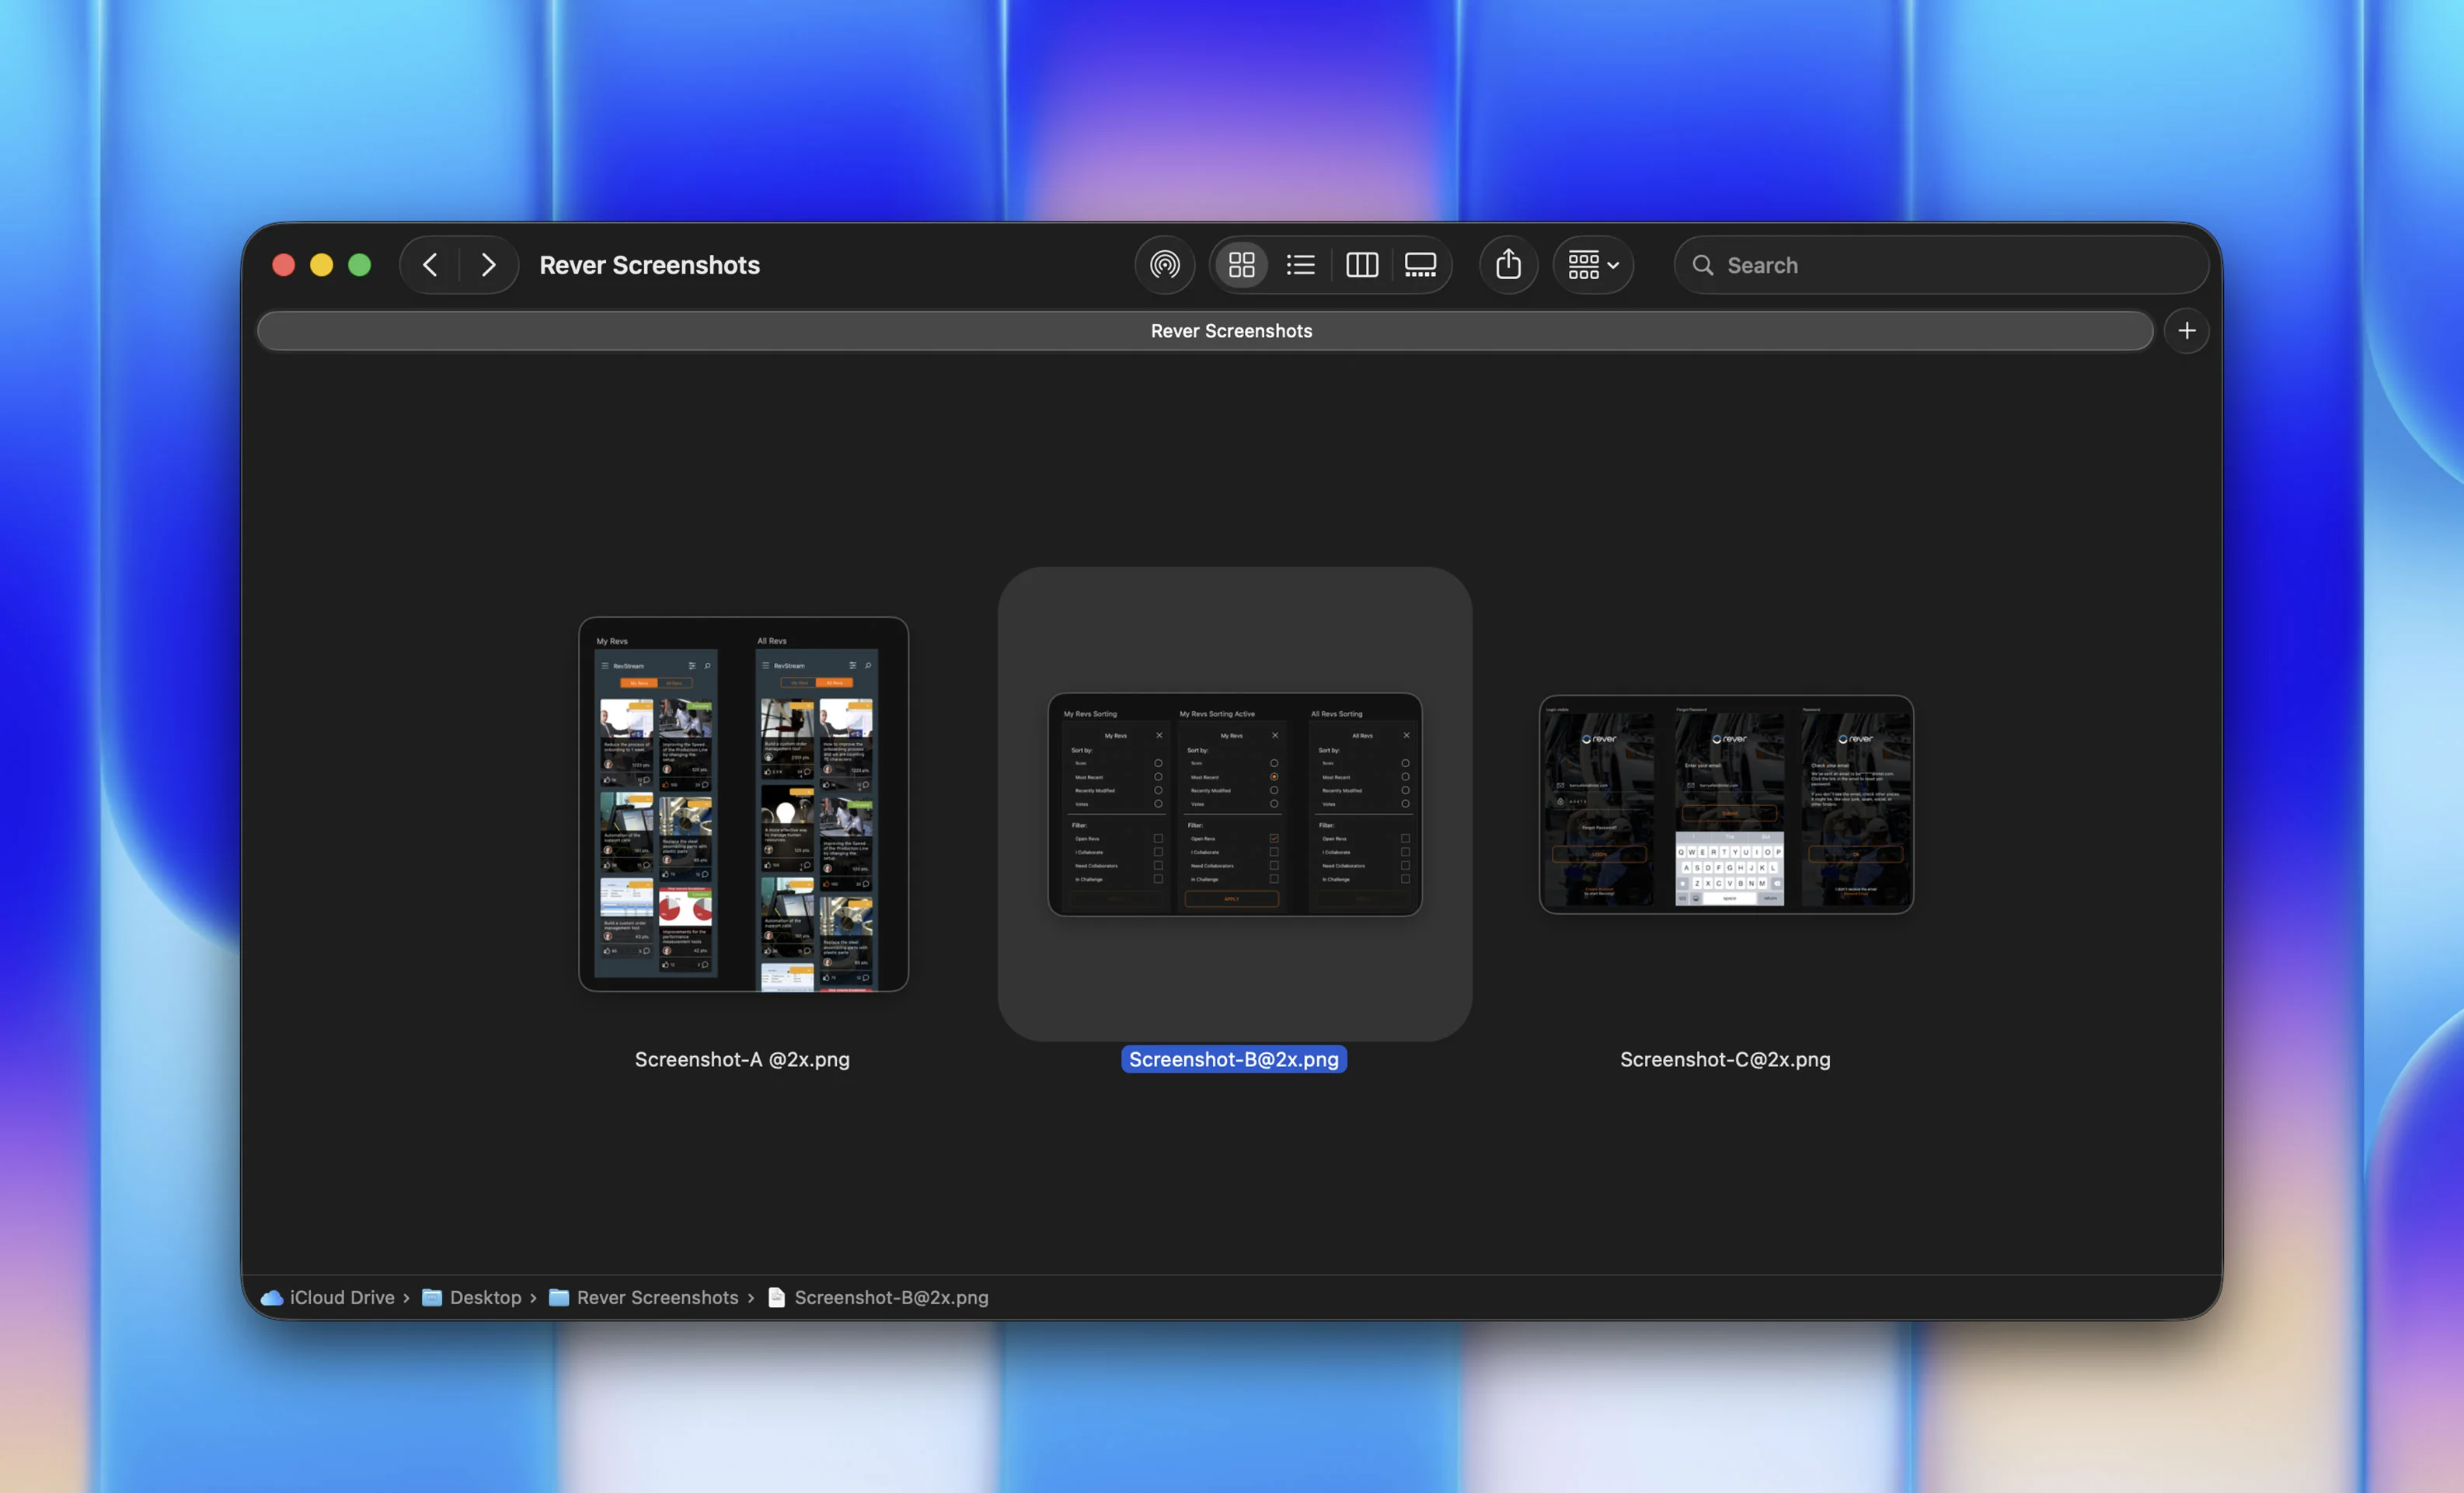Open a new tab with the plus button
The width and height of the screenshot is (2464, 1493).
[x=2187, y=330]
